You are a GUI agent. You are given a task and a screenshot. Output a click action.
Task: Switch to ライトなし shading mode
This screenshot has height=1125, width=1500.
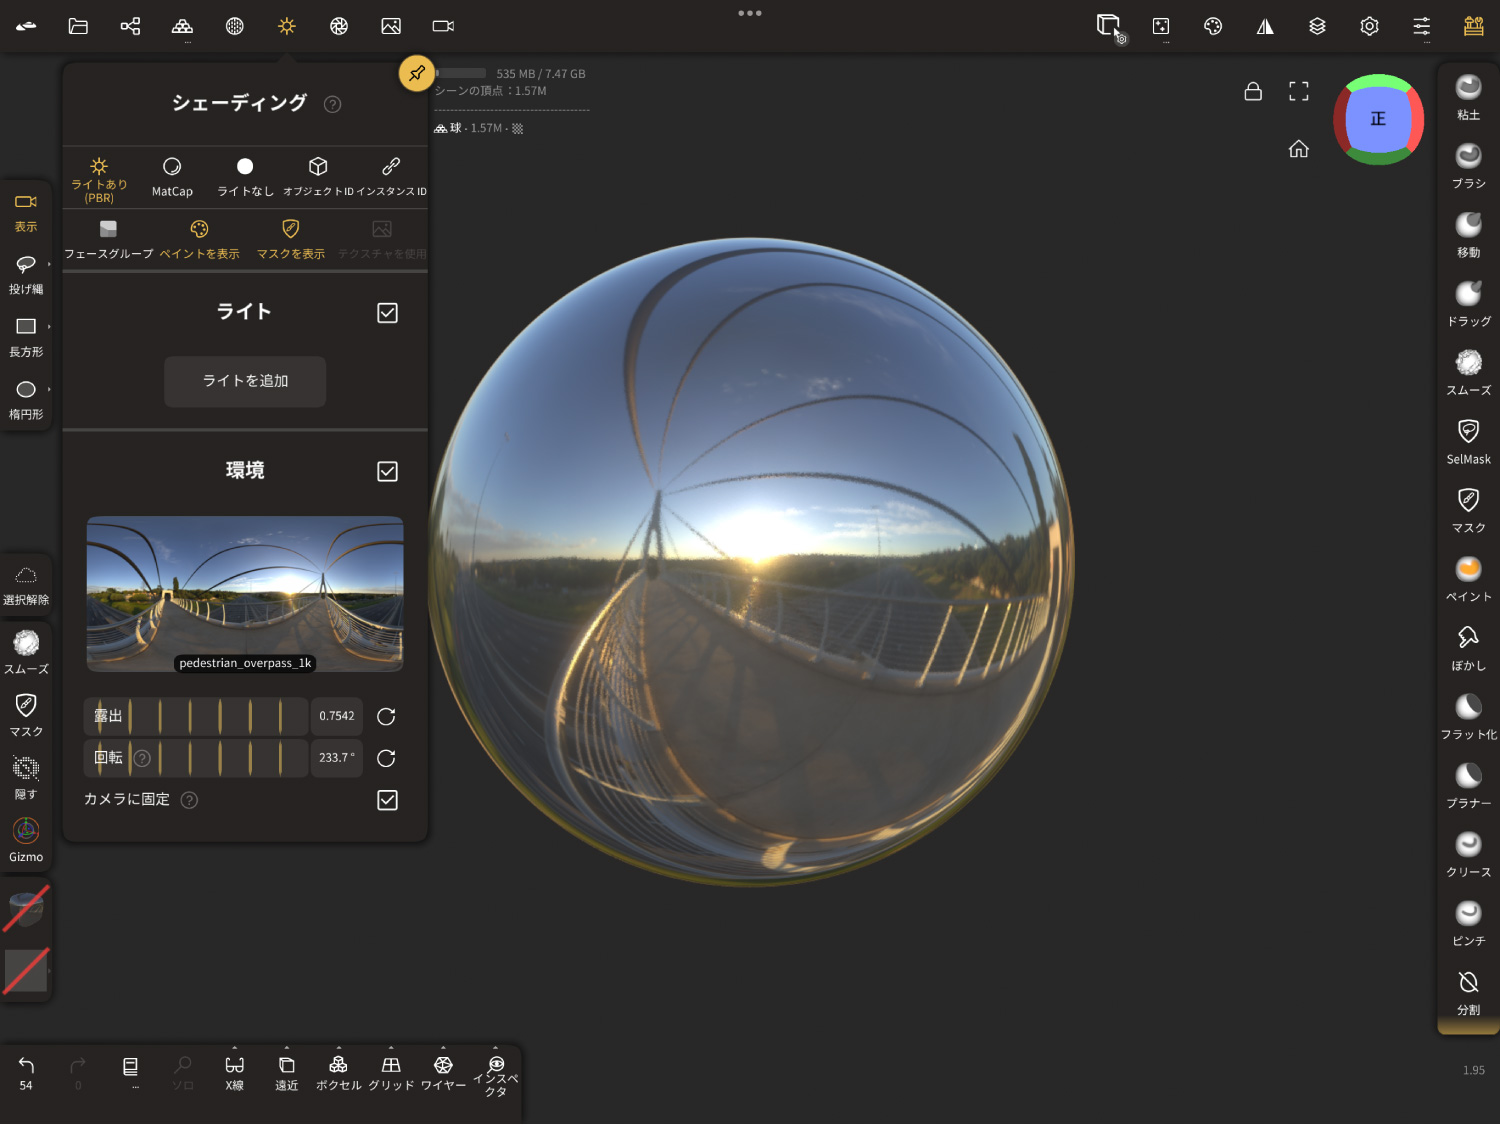point(245,176)
